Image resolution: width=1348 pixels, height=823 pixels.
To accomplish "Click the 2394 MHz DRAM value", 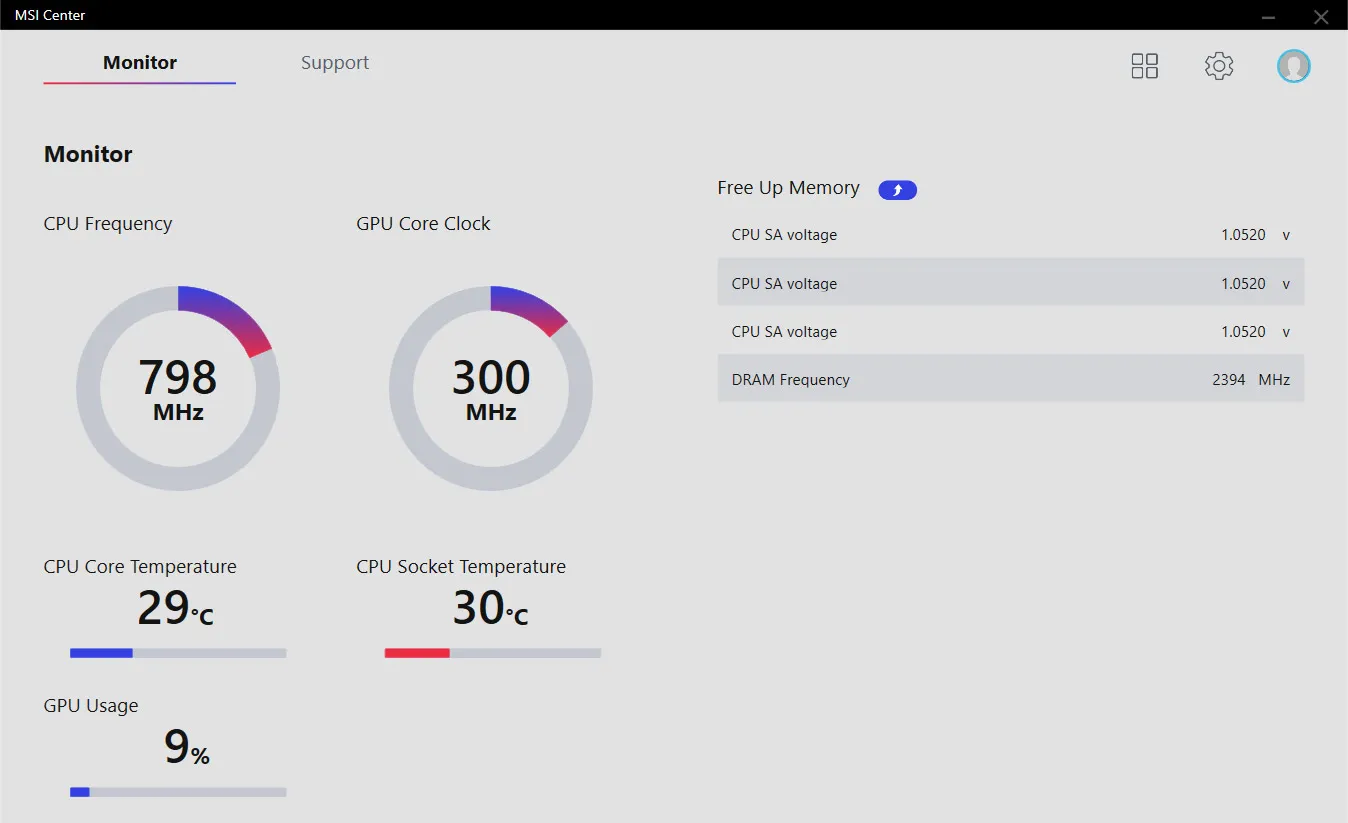I will 1250,380.
